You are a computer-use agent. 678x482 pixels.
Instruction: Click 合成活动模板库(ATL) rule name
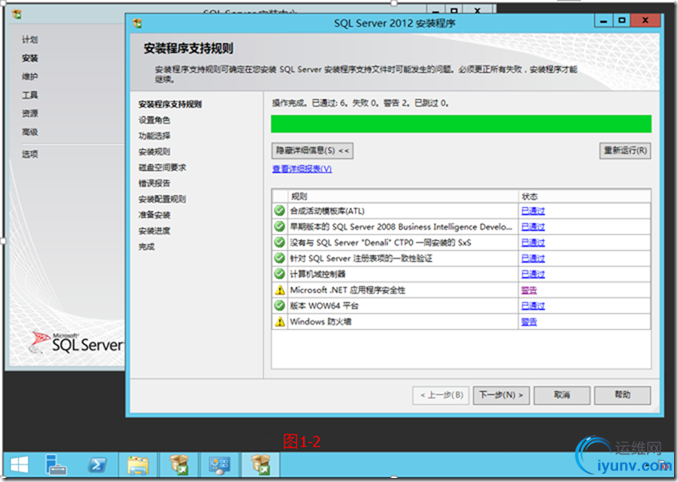(x=327, y=211)
